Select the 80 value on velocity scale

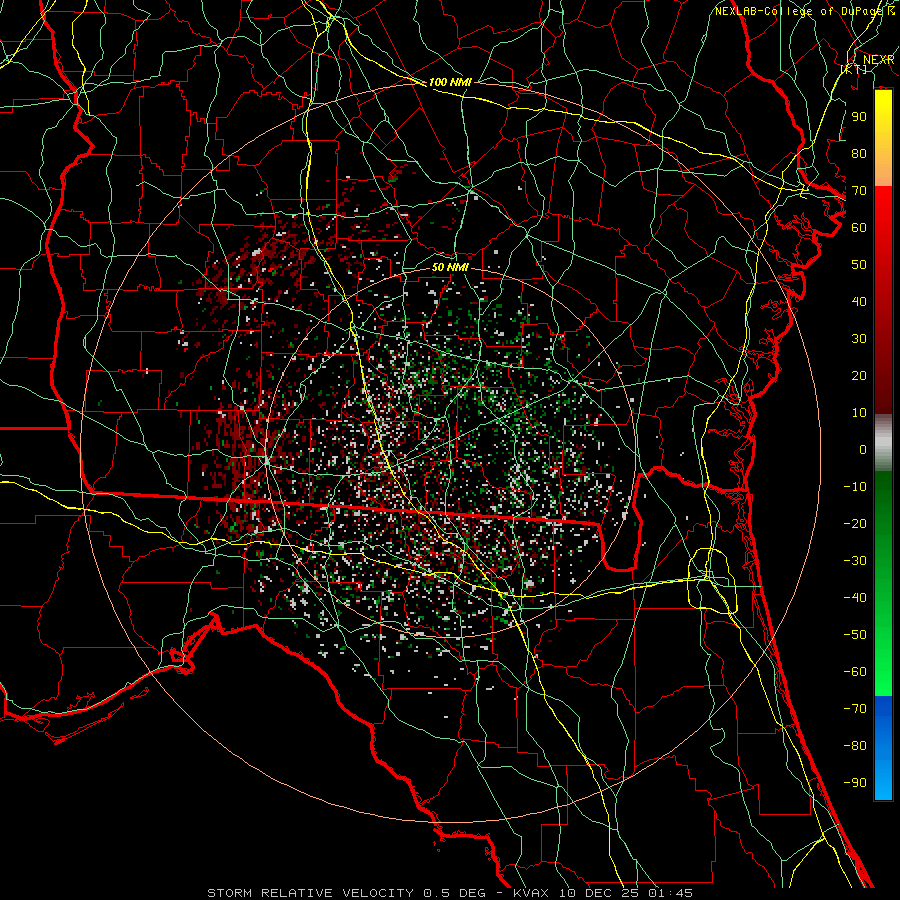click(859, 153)
